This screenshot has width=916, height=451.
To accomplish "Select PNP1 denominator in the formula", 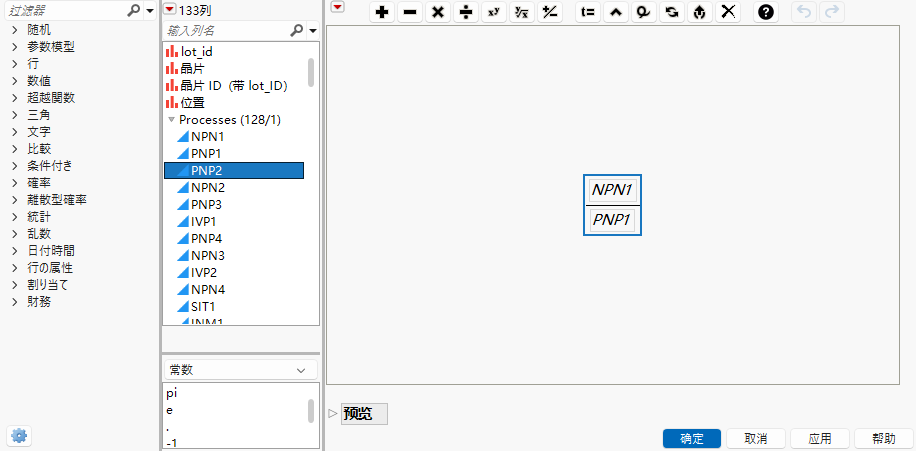I will pyautogui.click(x=612, y=220).
